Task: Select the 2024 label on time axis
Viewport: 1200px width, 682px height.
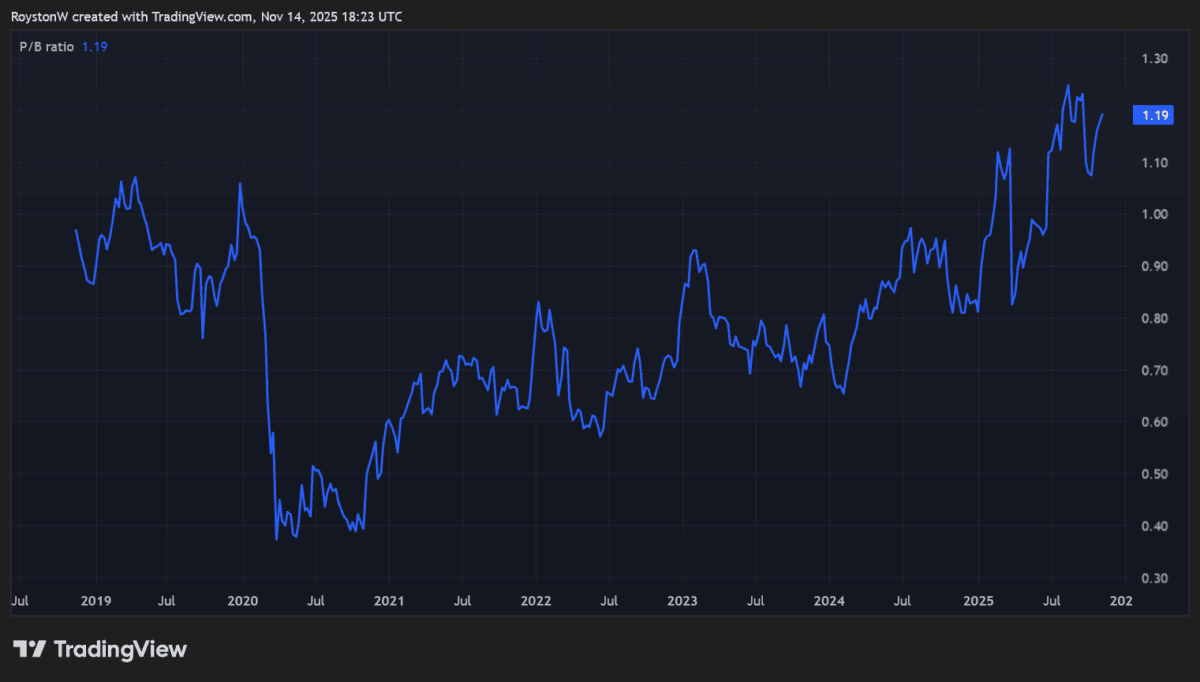Action: (829, 601)
